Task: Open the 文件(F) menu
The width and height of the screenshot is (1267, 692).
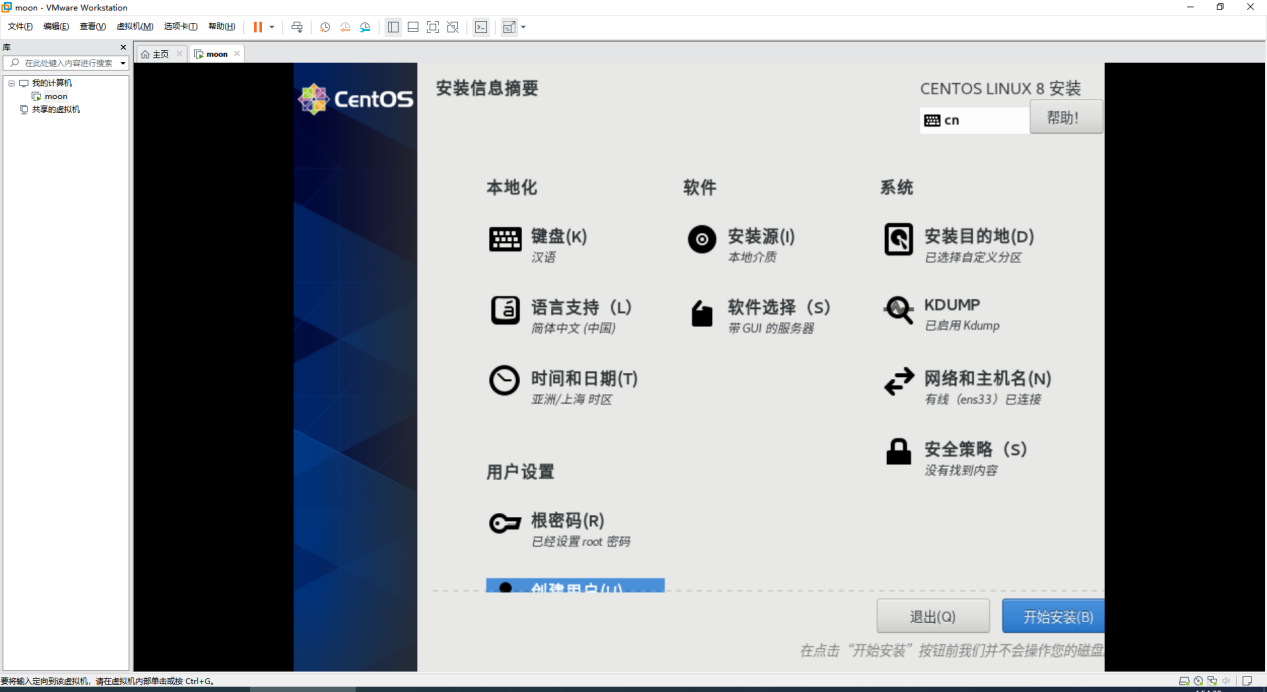Action: tap(20, 27)
